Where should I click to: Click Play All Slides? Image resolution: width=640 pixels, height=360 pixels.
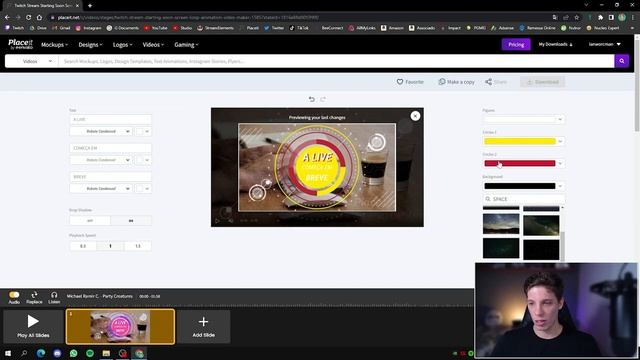coord(33,326)
